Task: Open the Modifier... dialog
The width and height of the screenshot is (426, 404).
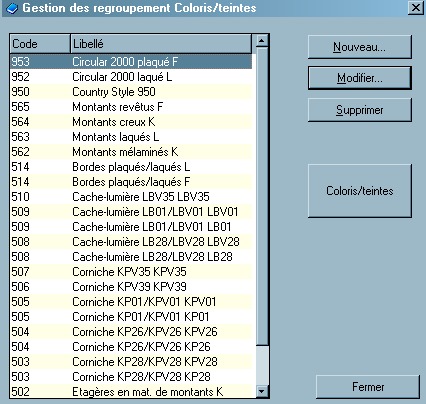Action: [x=360, y=78]
